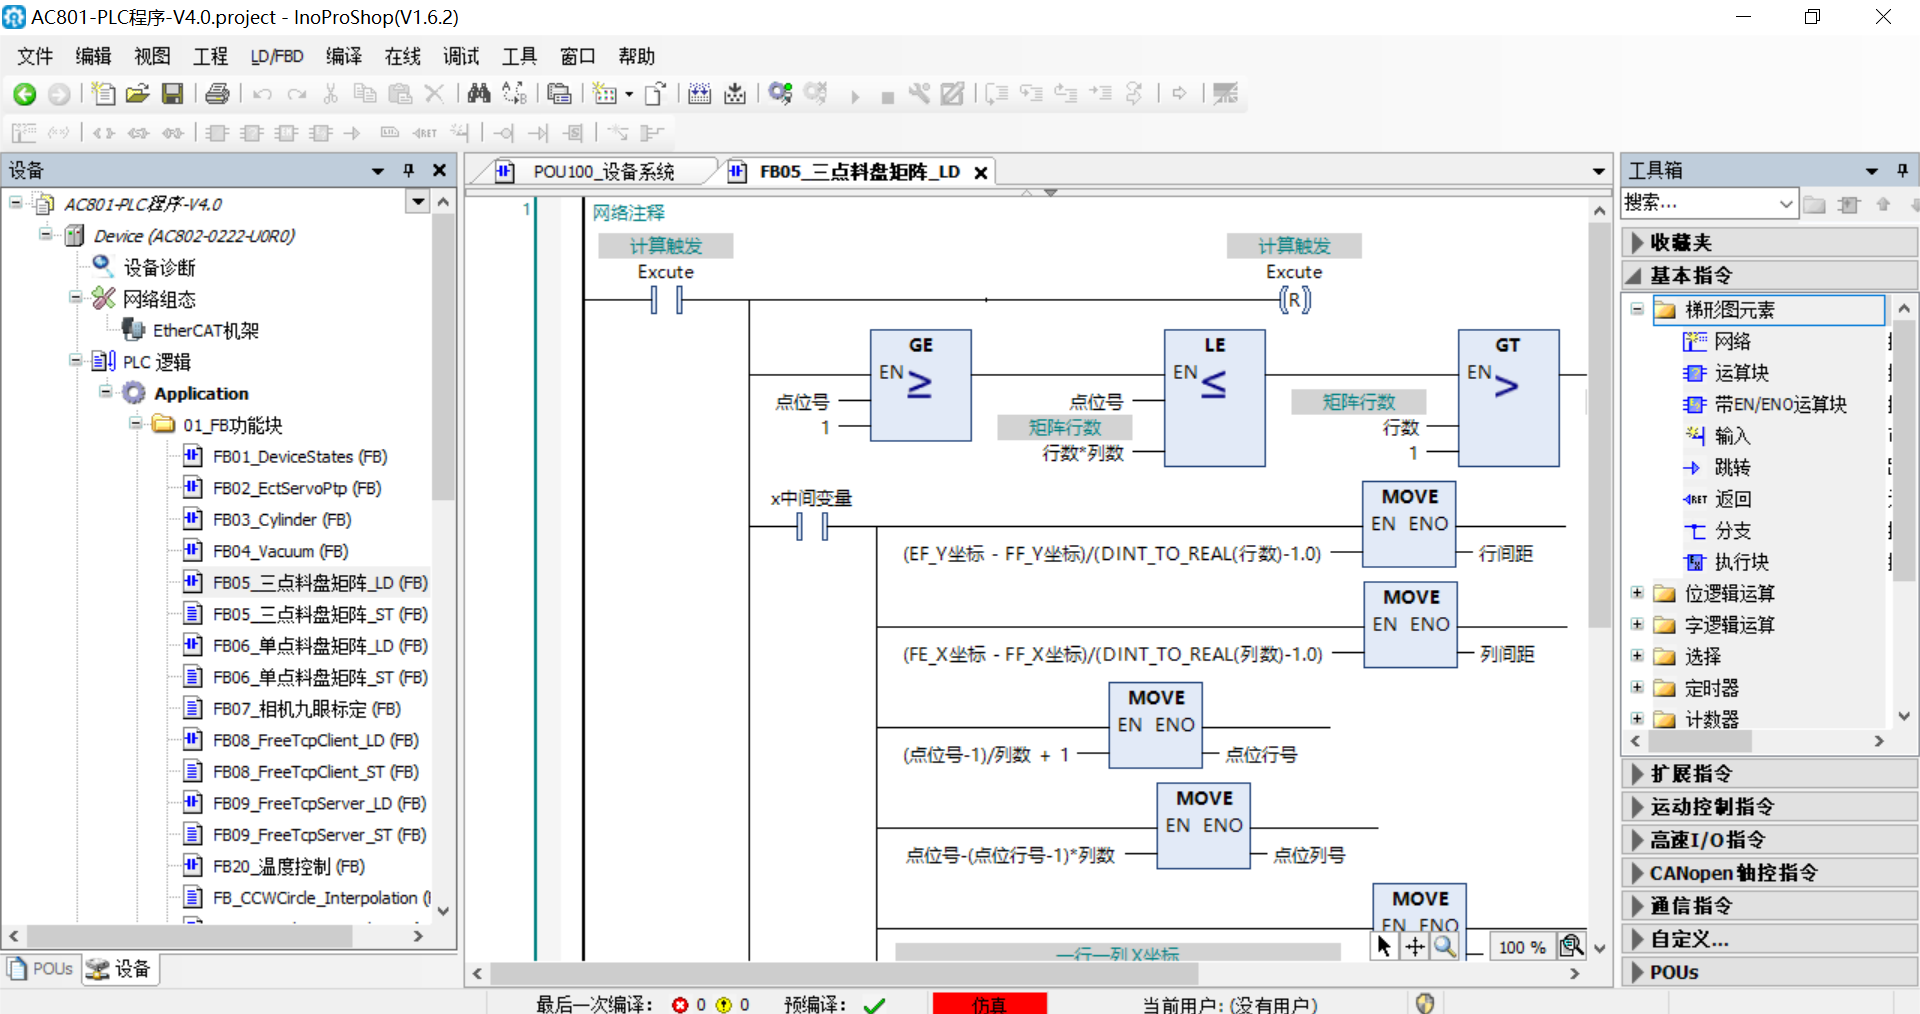Open the LD/FBD menu
This screenshot has width=1920, height=1014.
click(x=277, y=56)
